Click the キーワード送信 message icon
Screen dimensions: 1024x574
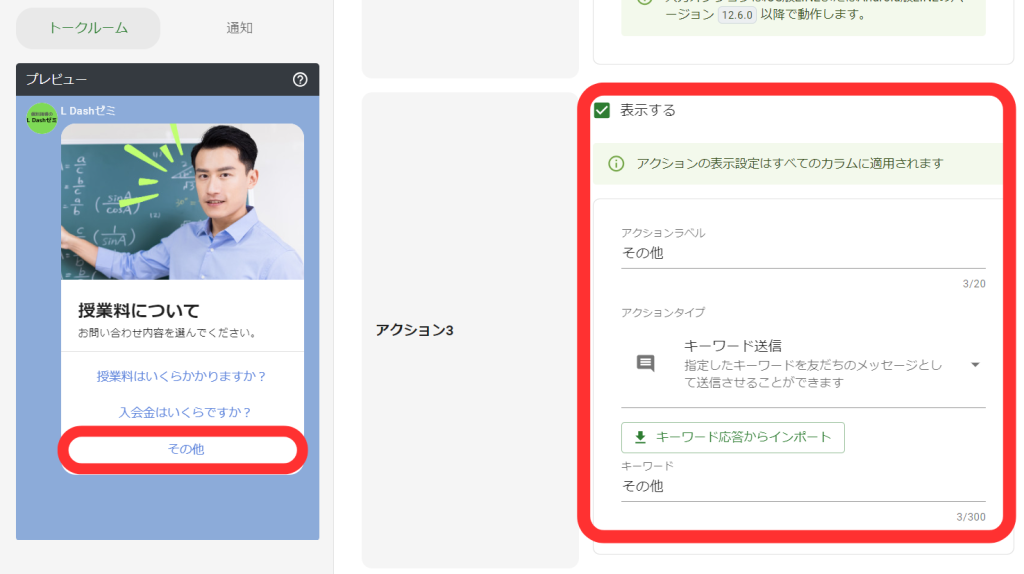(645, 363)
